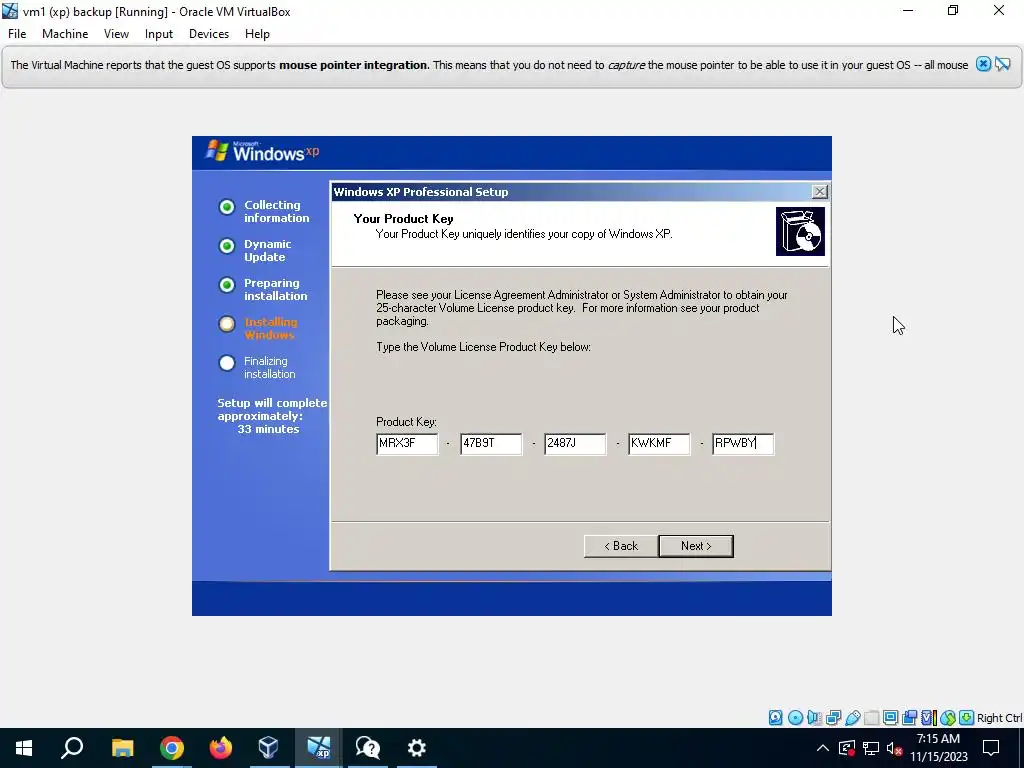Click the Next button
Image resolution: width=1024 pixels, height=768 pixels.
click(696, 546)
